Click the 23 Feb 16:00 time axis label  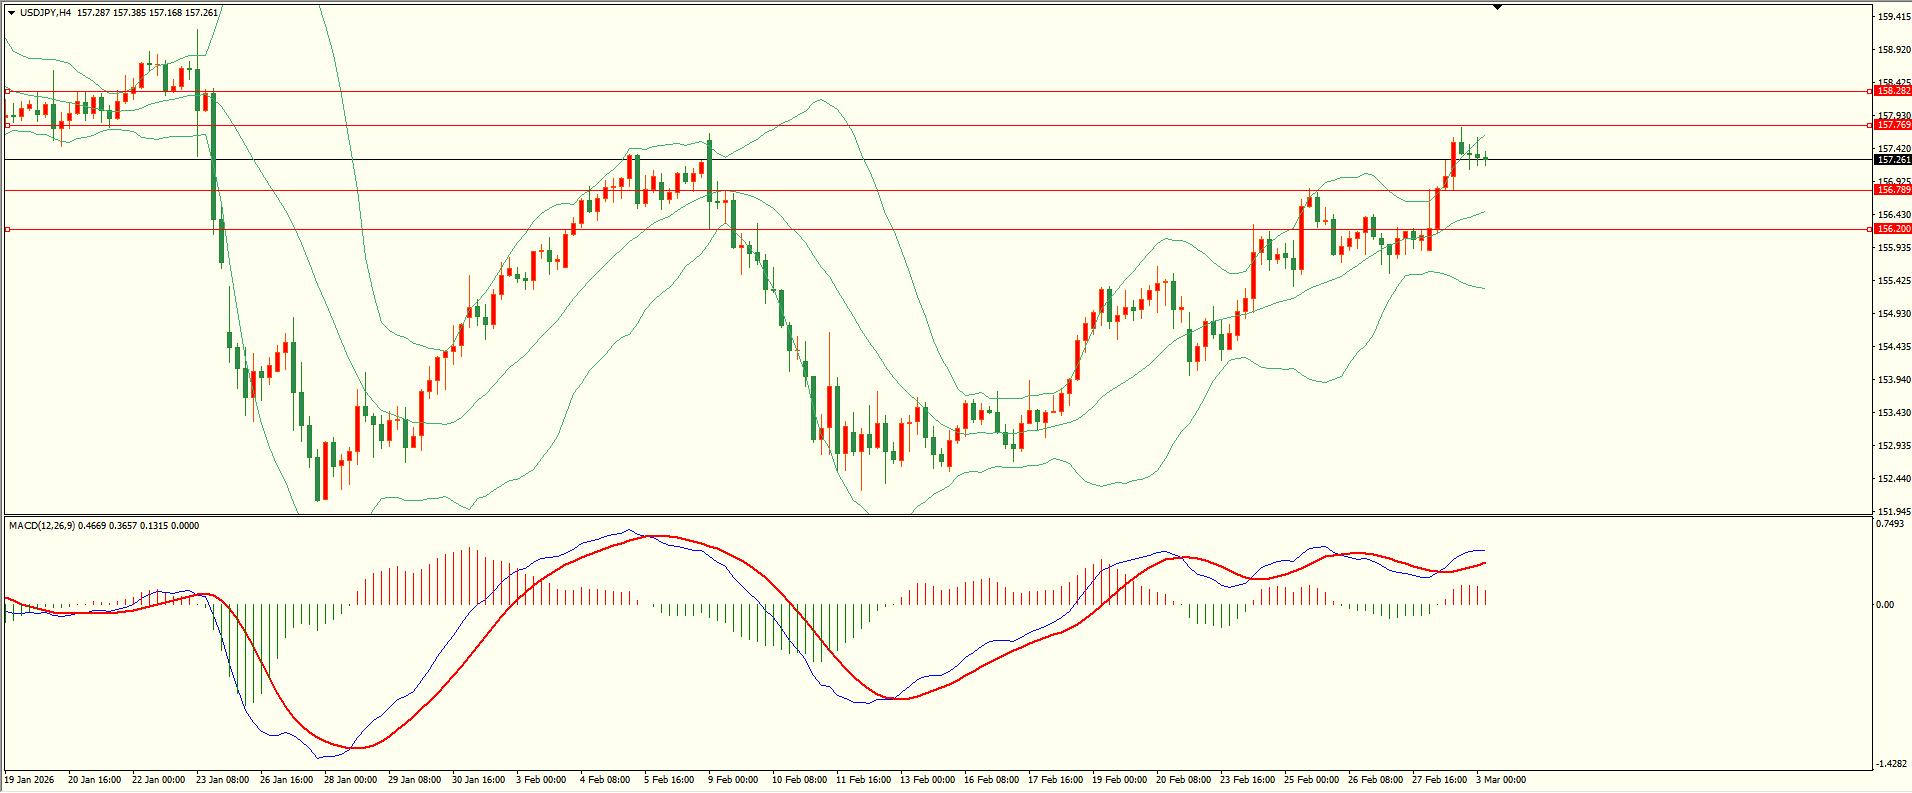point(1247,780)
